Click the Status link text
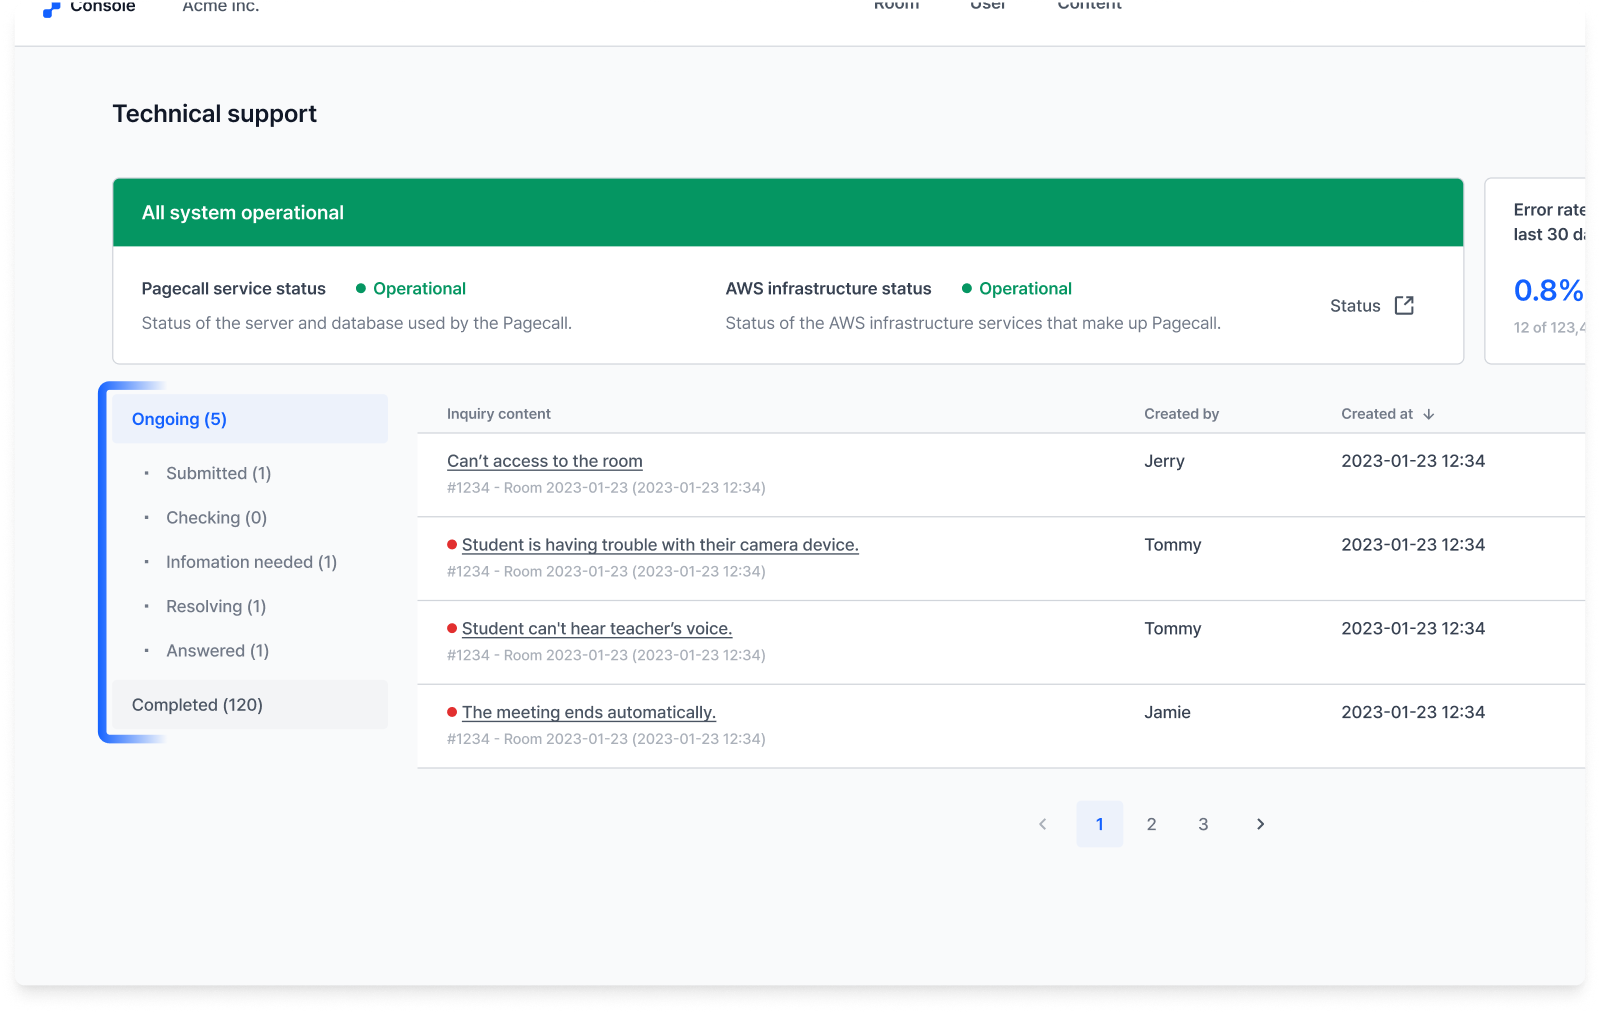 pos(1355,306)
